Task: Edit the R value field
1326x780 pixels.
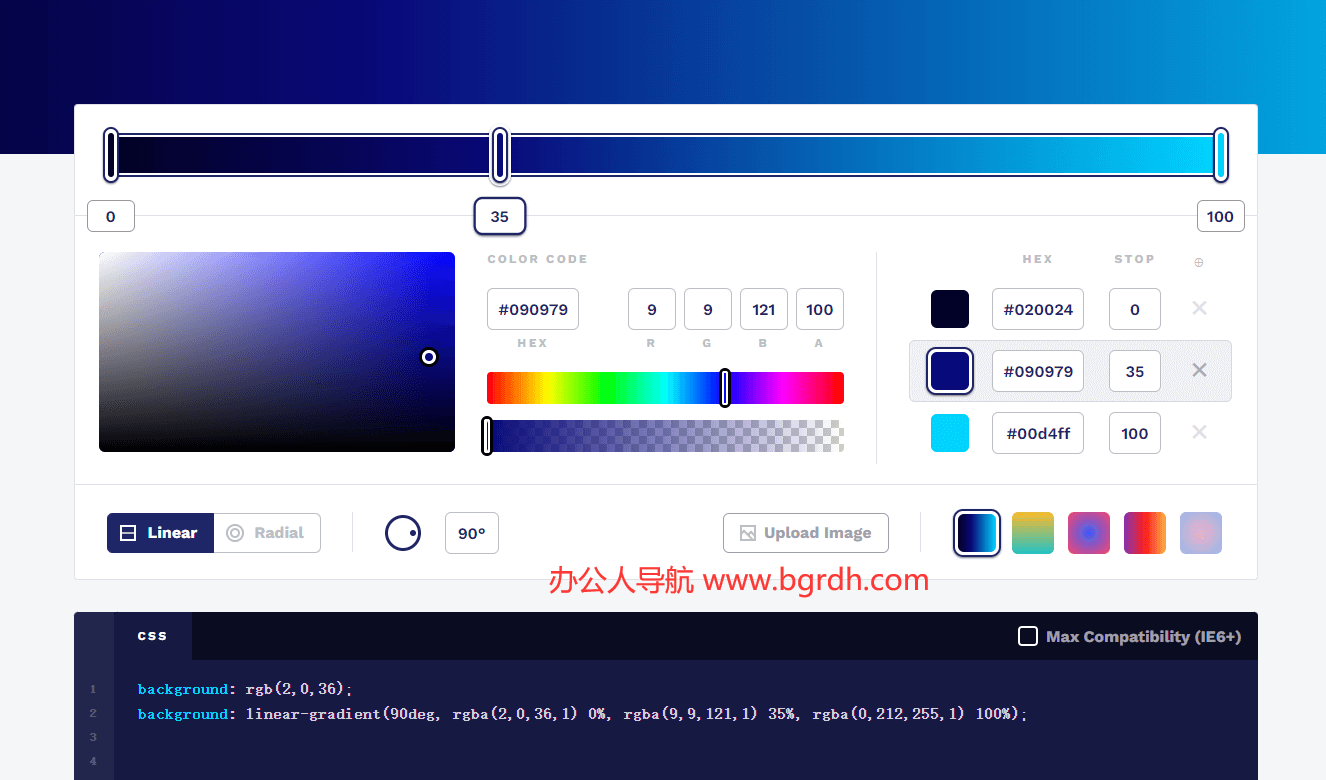Action: coord(652,309)
